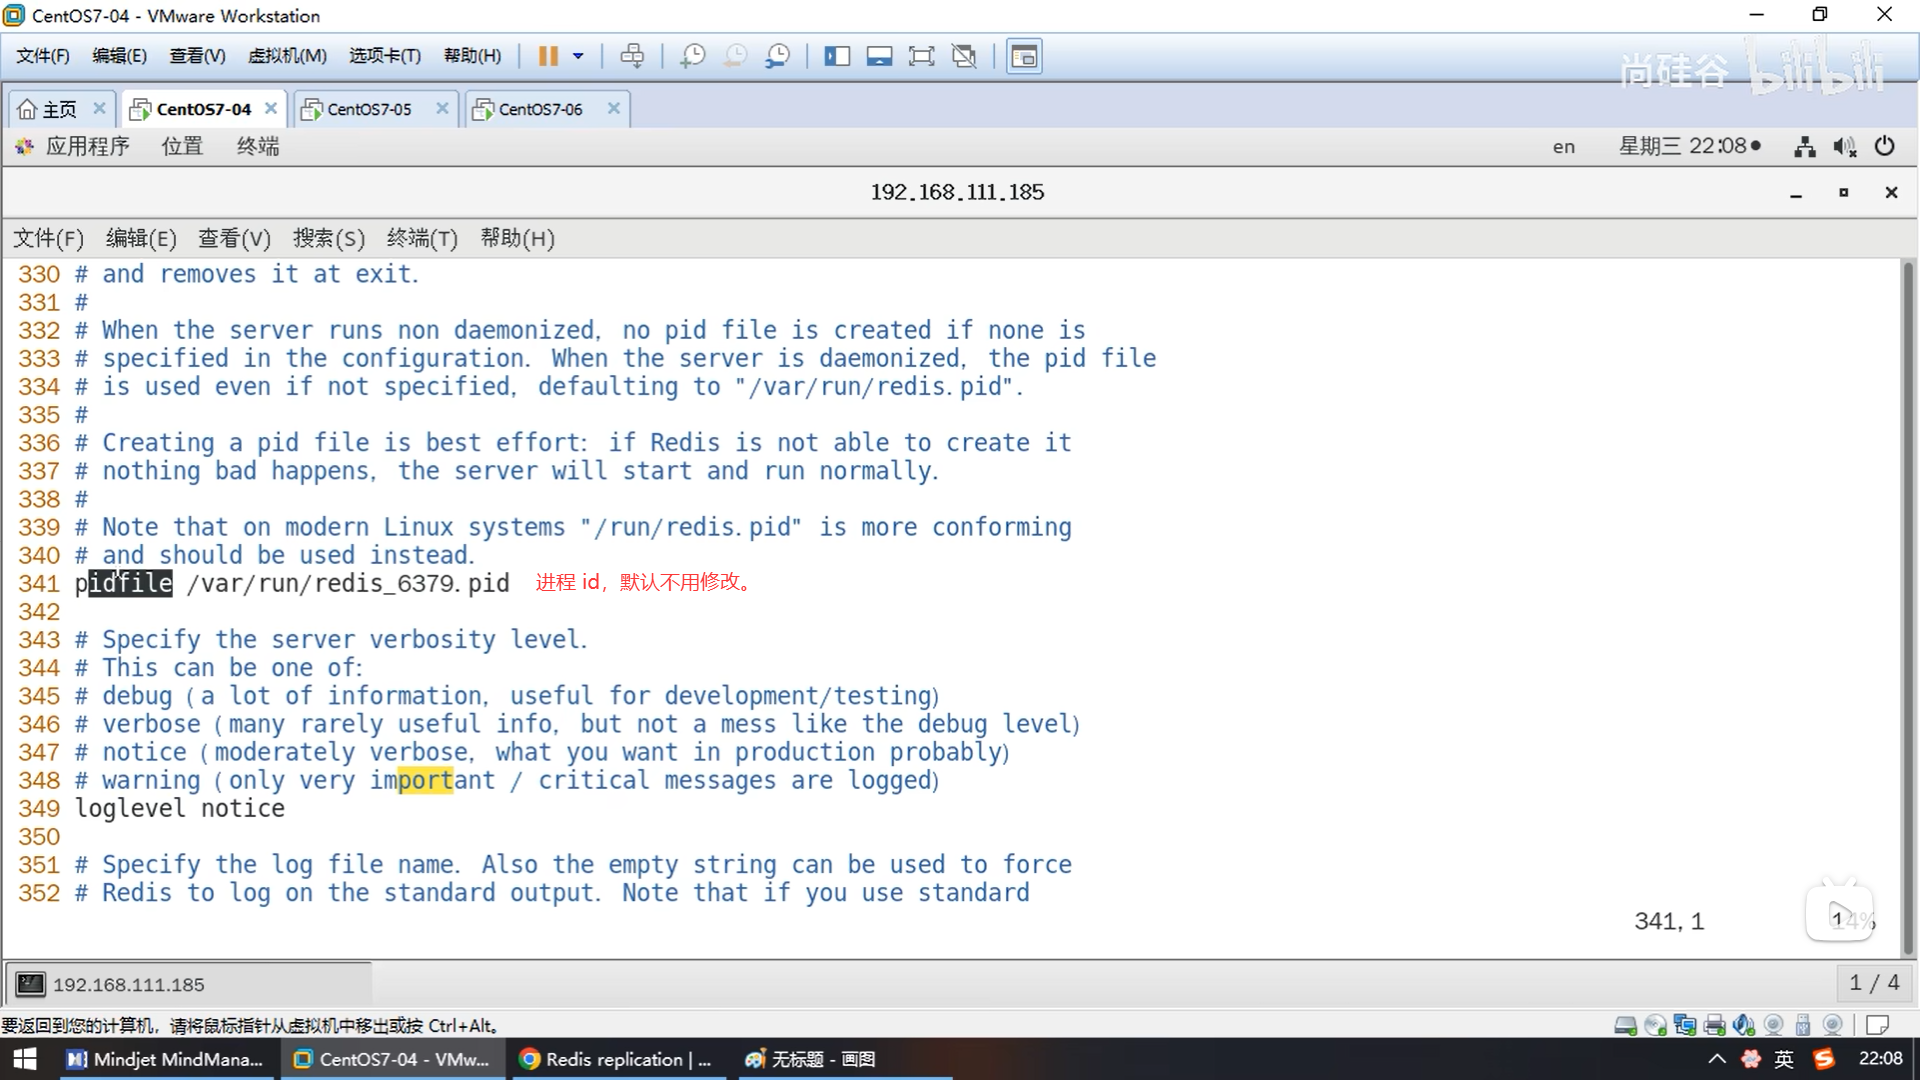
Task: Switch to the CentOS7-05 tab
Action: tap(369, 109)
